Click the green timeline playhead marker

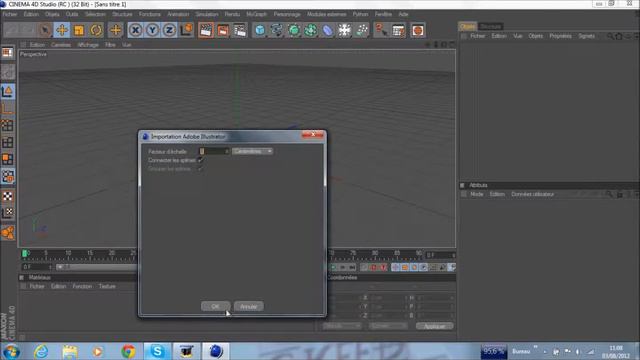click(x=25, y=253)
